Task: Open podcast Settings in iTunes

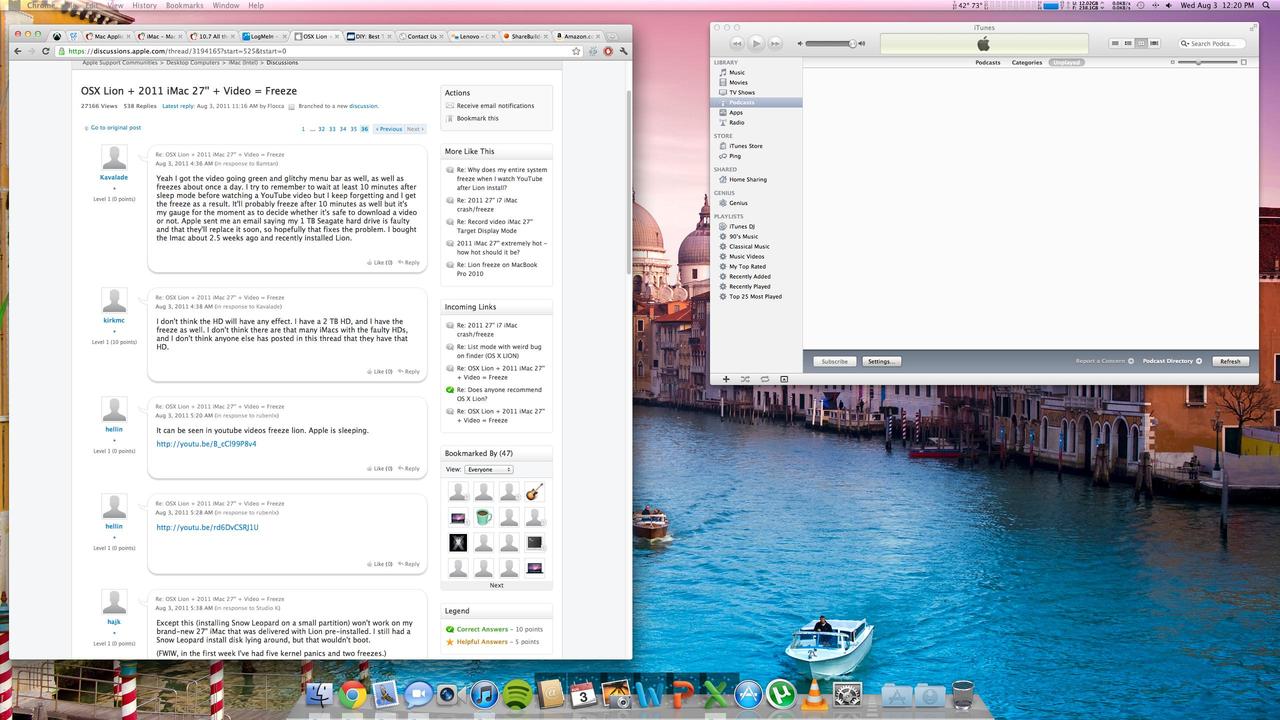Action: pyautogui.click(x=881, y=361)
